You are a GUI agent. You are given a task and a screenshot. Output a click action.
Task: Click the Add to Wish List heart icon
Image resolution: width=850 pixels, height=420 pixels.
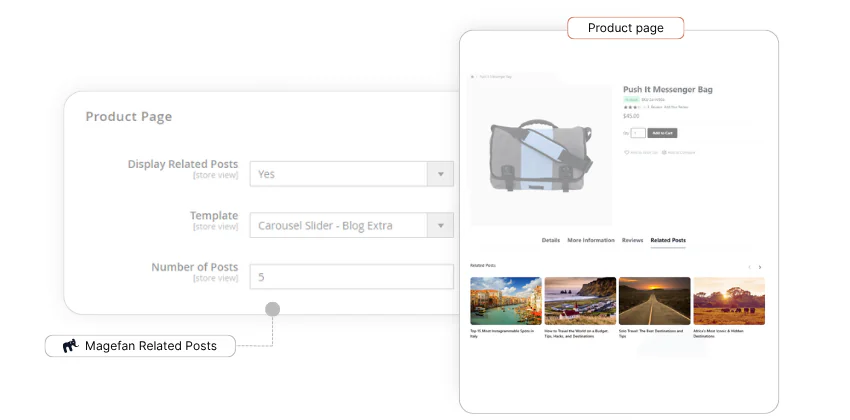pos(627,152)
